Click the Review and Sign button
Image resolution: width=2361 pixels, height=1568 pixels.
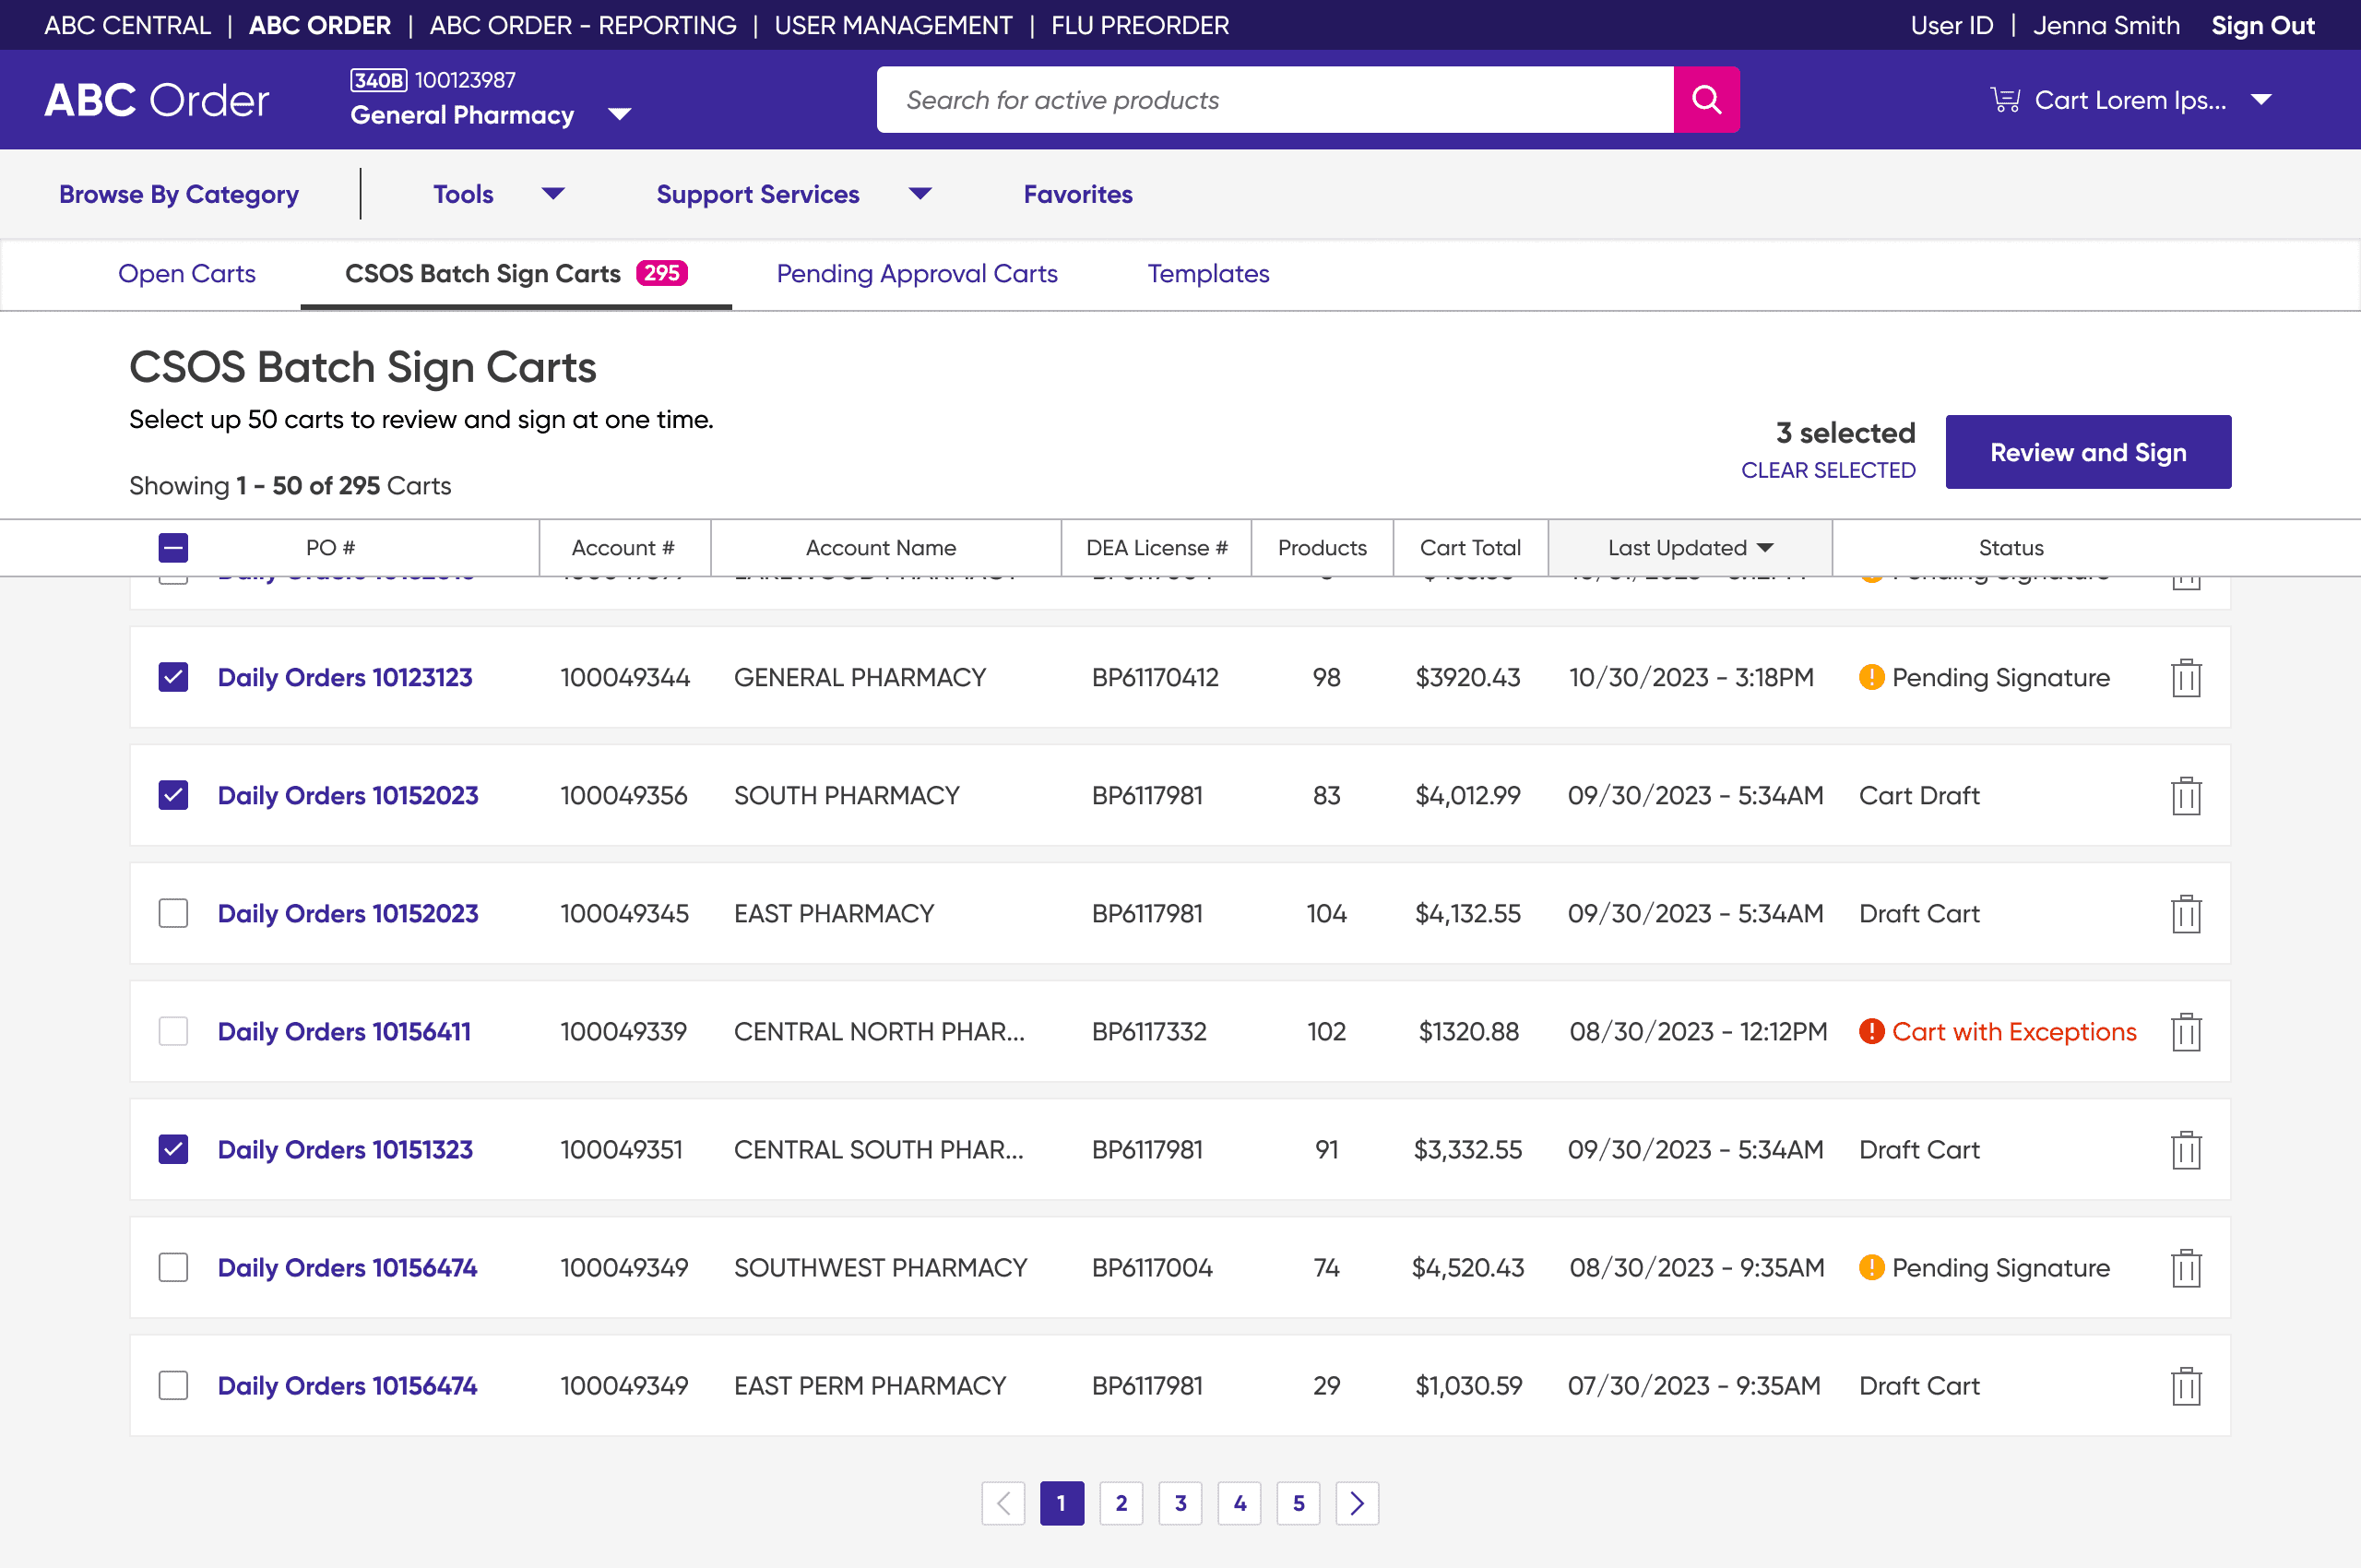pos(2088,452)
